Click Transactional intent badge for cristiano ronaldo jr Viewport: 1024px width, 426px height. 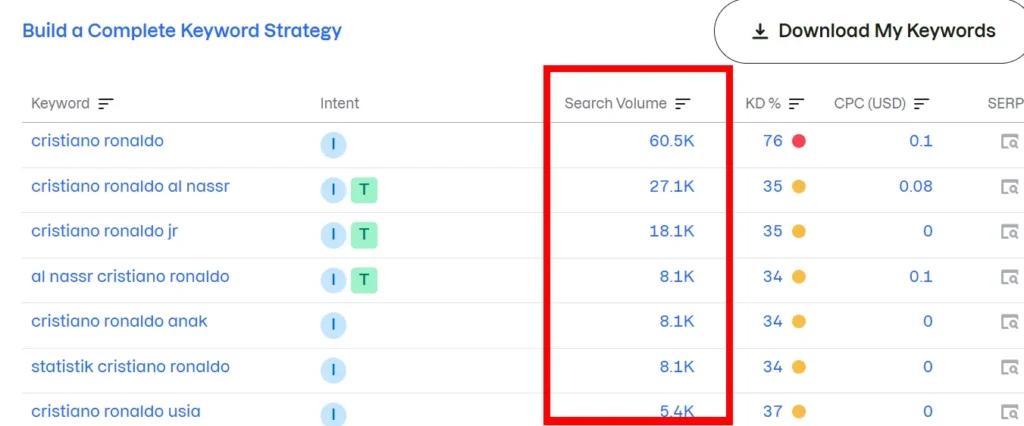[x=364, y=235]
